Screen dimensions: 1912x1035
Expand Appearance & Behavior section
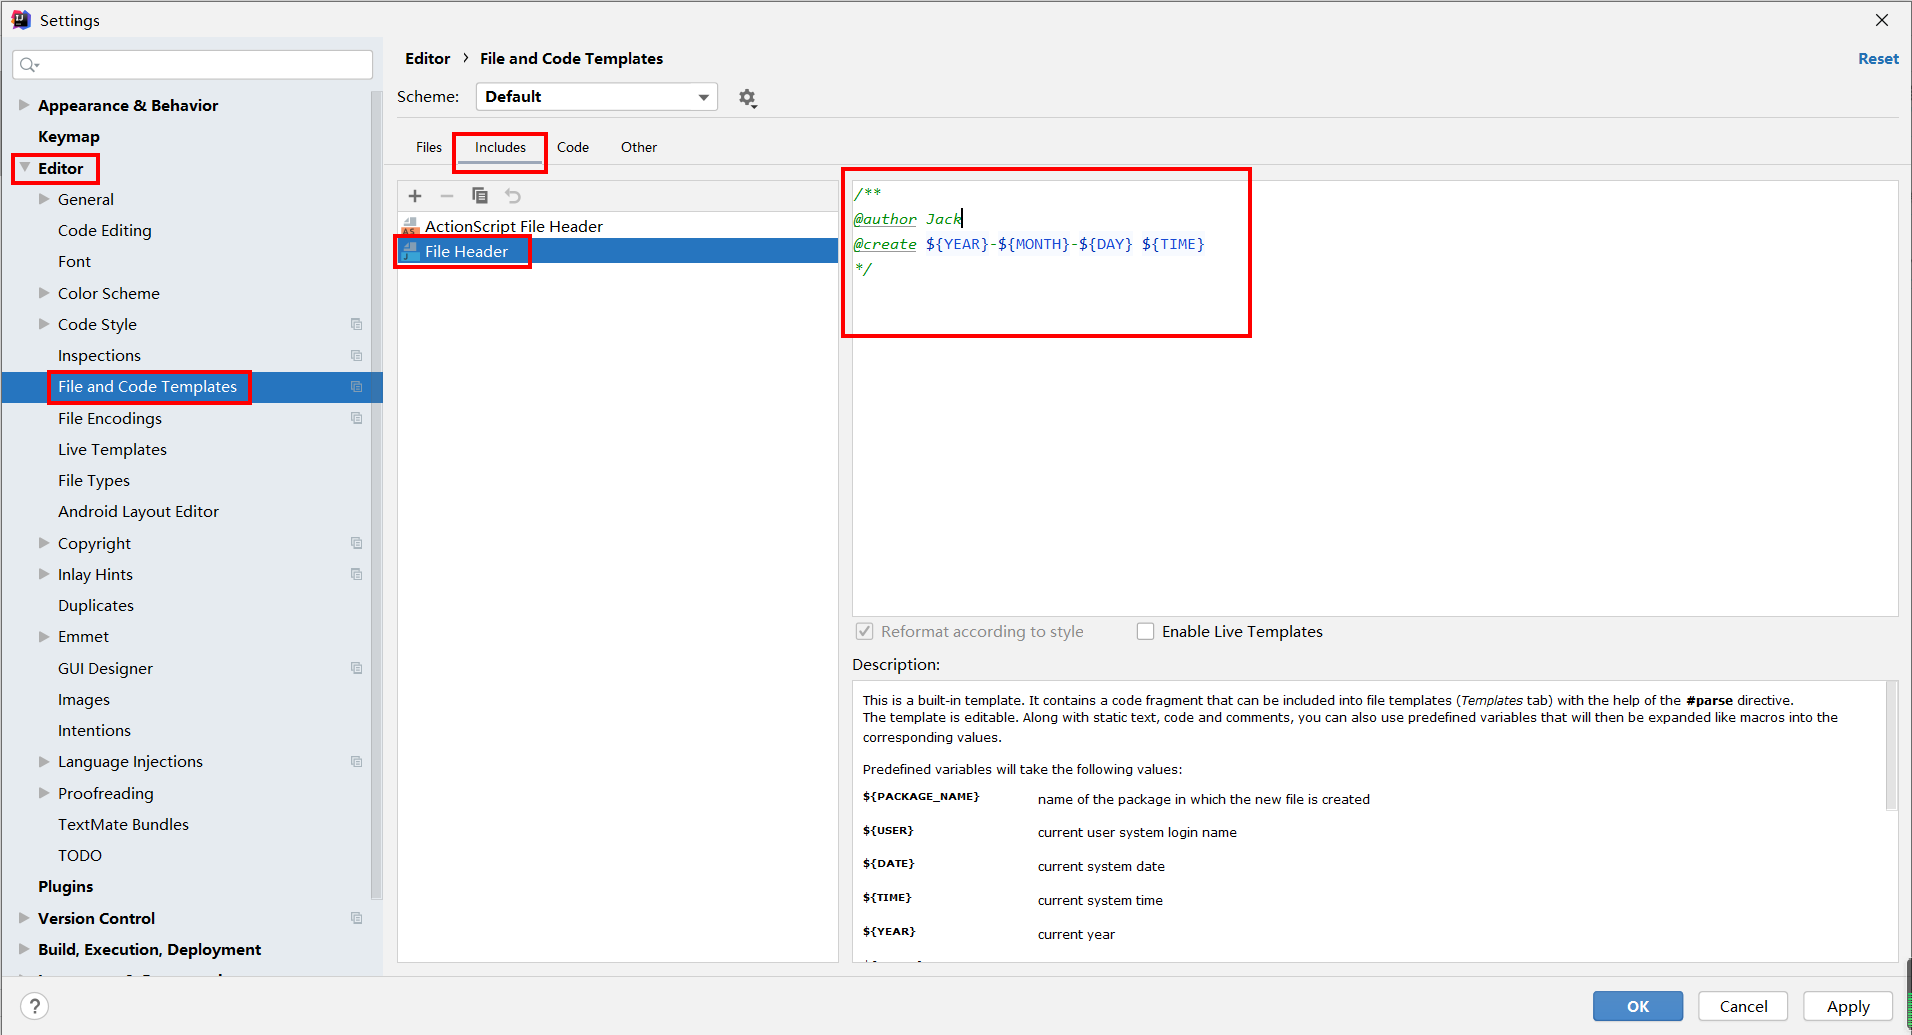(x=24, y=105)
